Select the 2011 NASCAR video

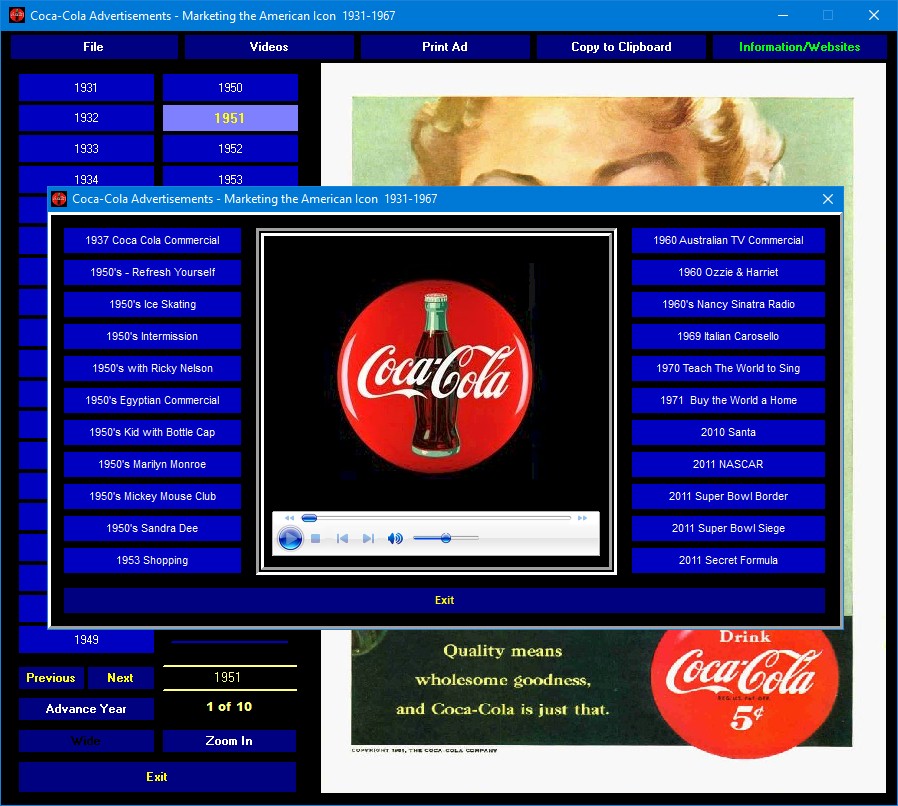click(x=728, y=465)
